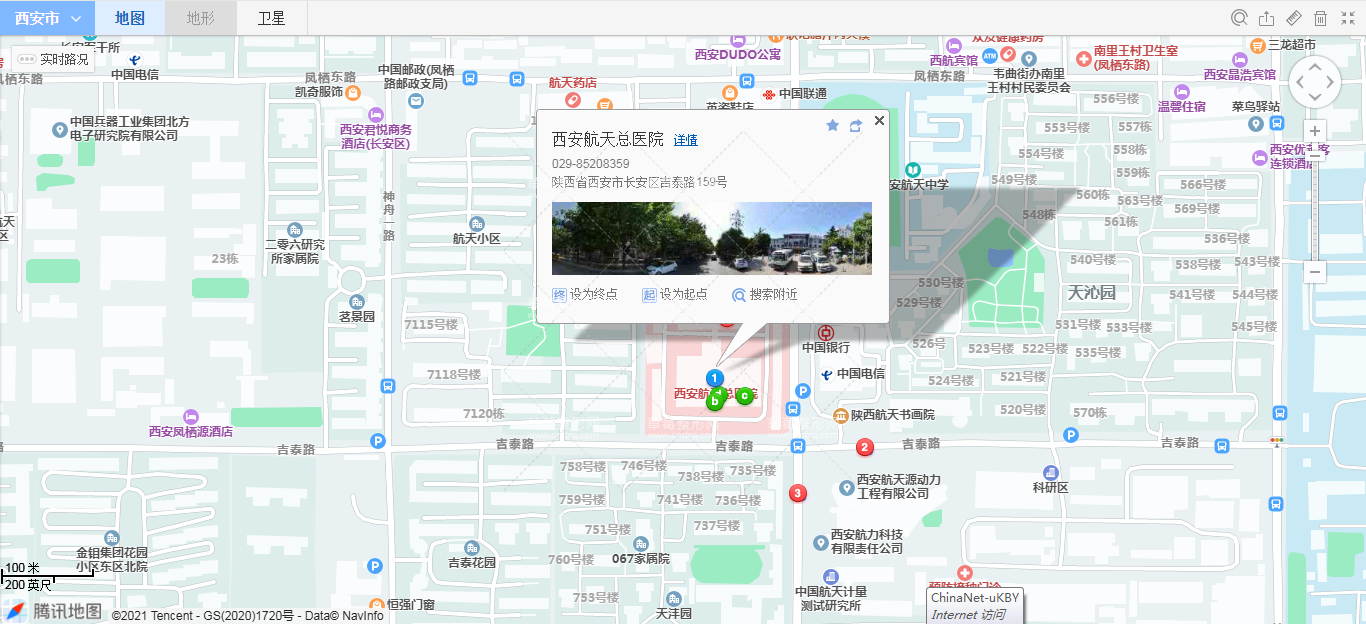Click the 航天药店 pharmacy icon
The height and width of the screenshot is (624, 1366).
(573, 100)
